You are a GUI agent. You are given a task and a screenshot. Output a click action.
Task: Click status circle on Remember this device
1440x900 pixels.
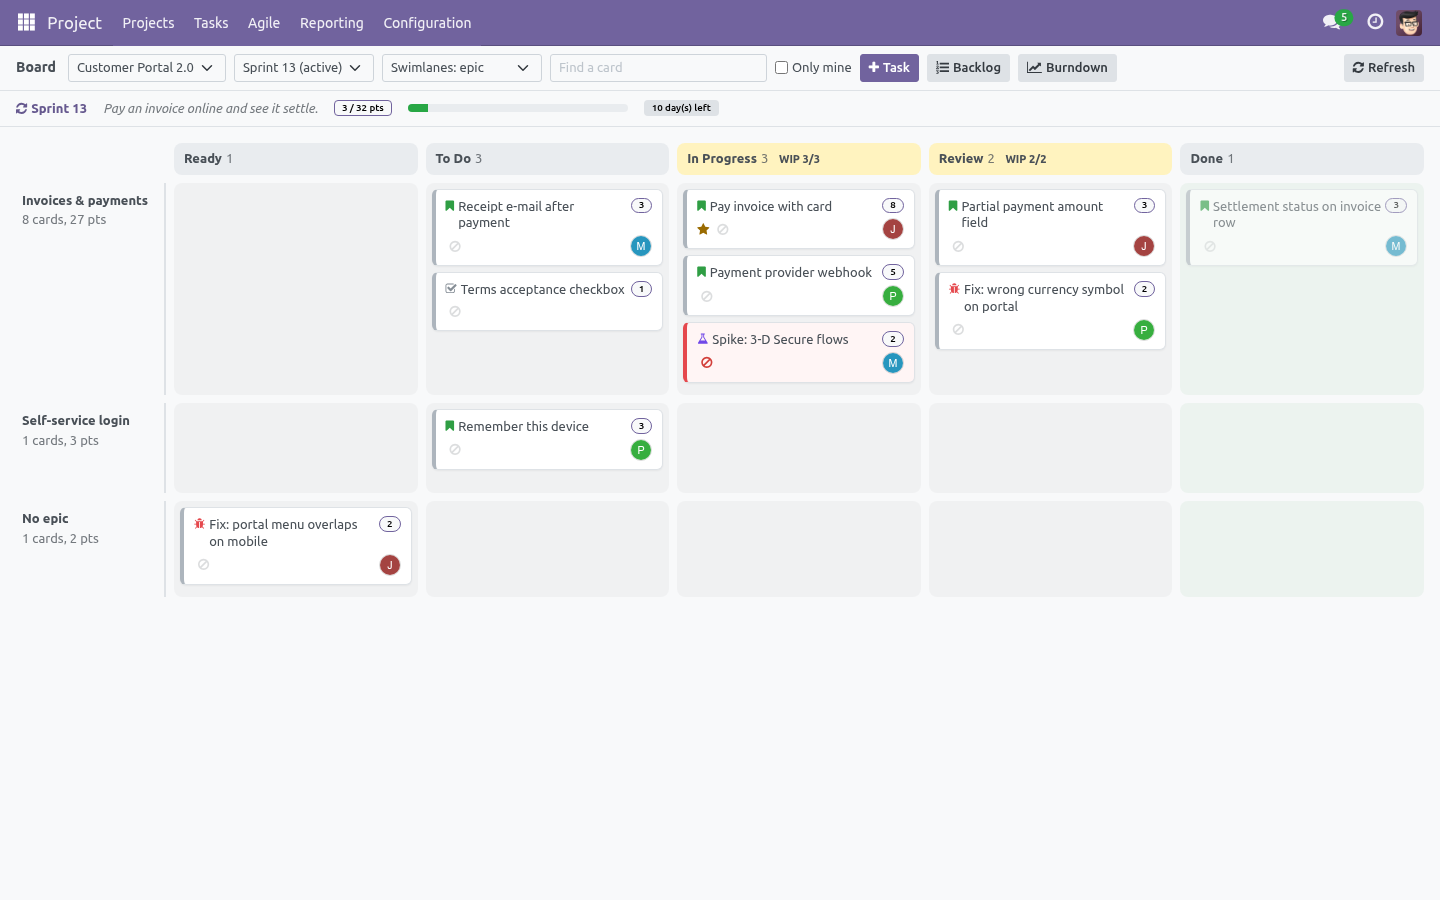tap(455, 450)
